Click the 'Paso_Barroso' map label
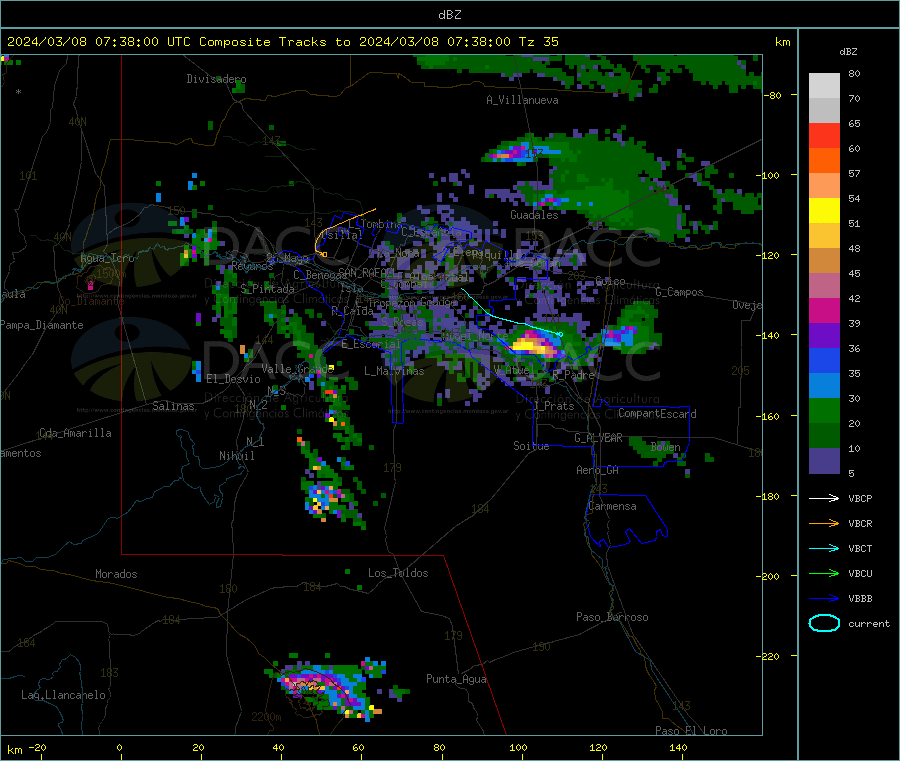900x761 pixels. point(612,617)
